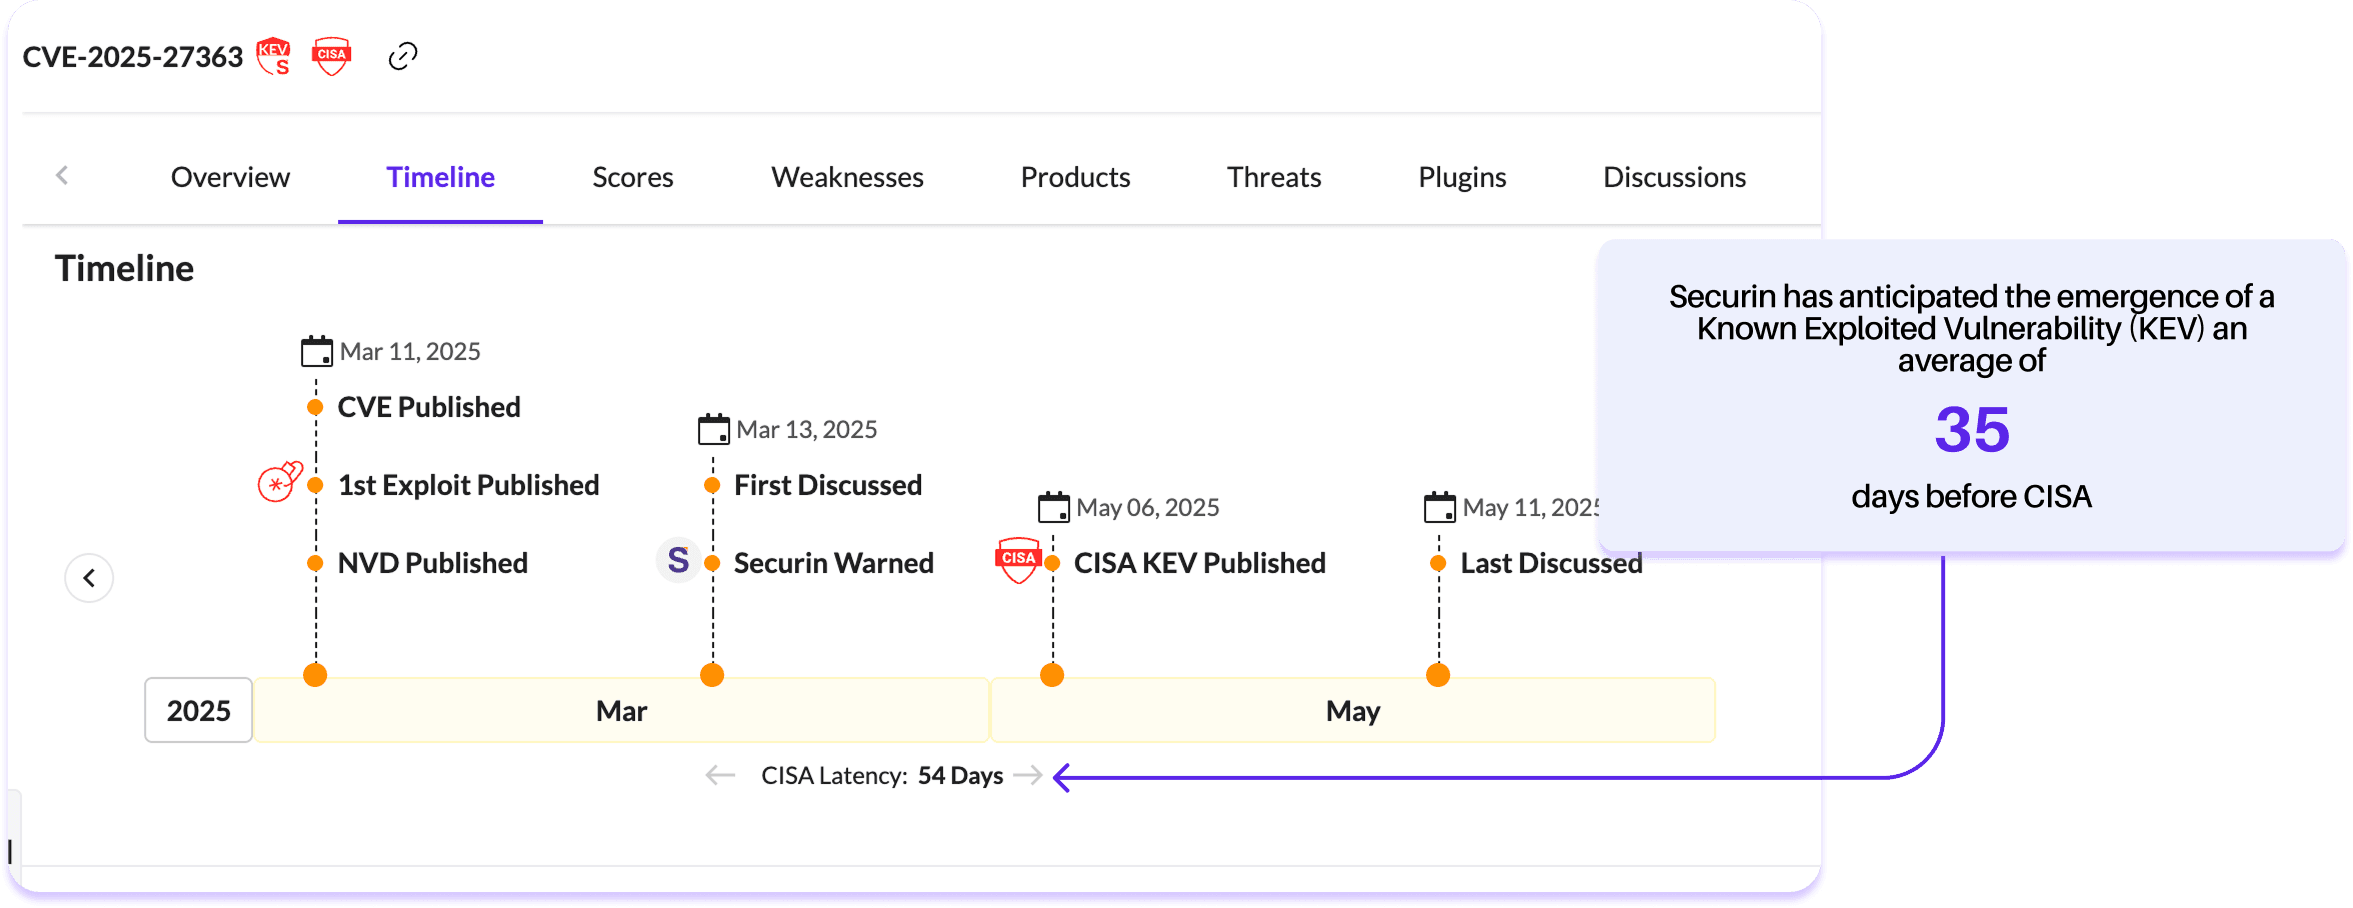Click calendar icon next to Mar 11, 2025
Screen dimensions: 2353x908
316,352
